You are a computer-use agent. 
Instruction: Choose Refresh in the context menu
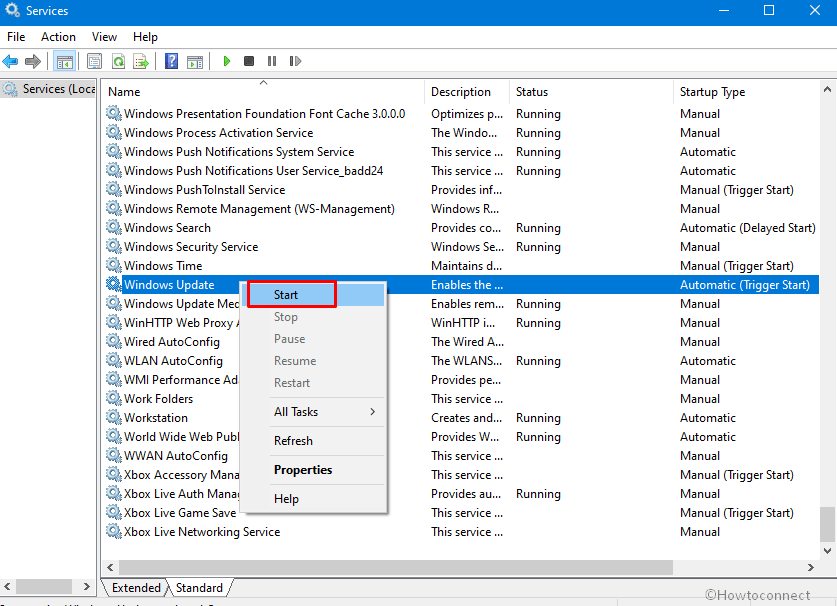(315, 440)
